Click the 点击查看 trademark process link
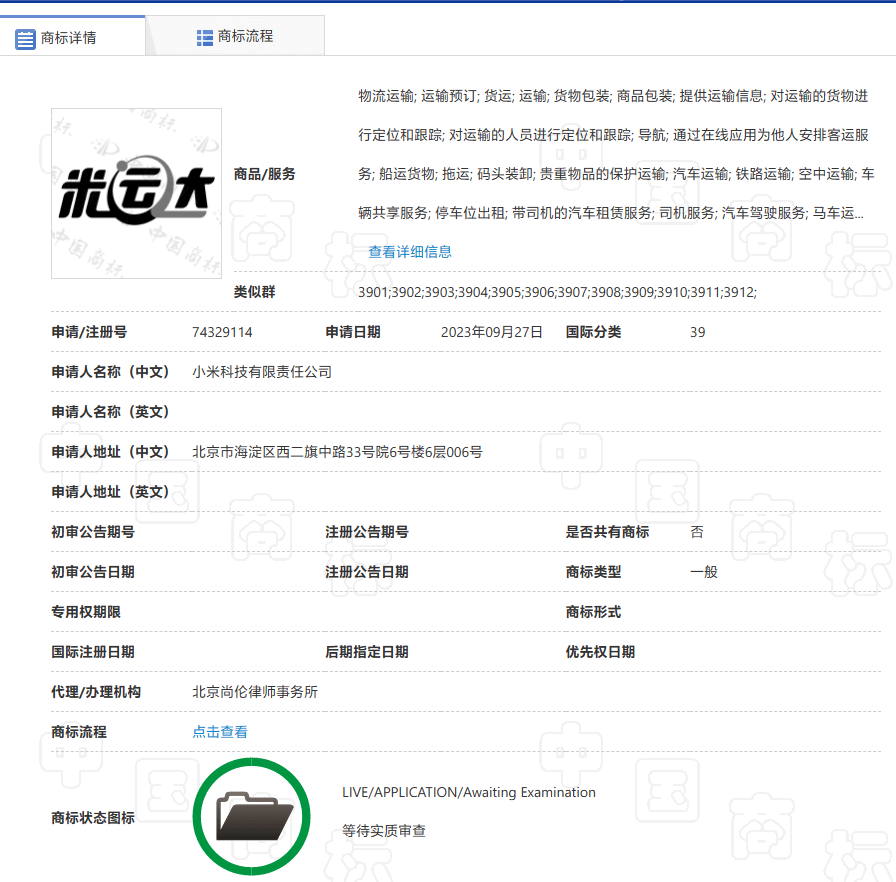This screenshot has height=882, width=896. (x=220, y=732)
